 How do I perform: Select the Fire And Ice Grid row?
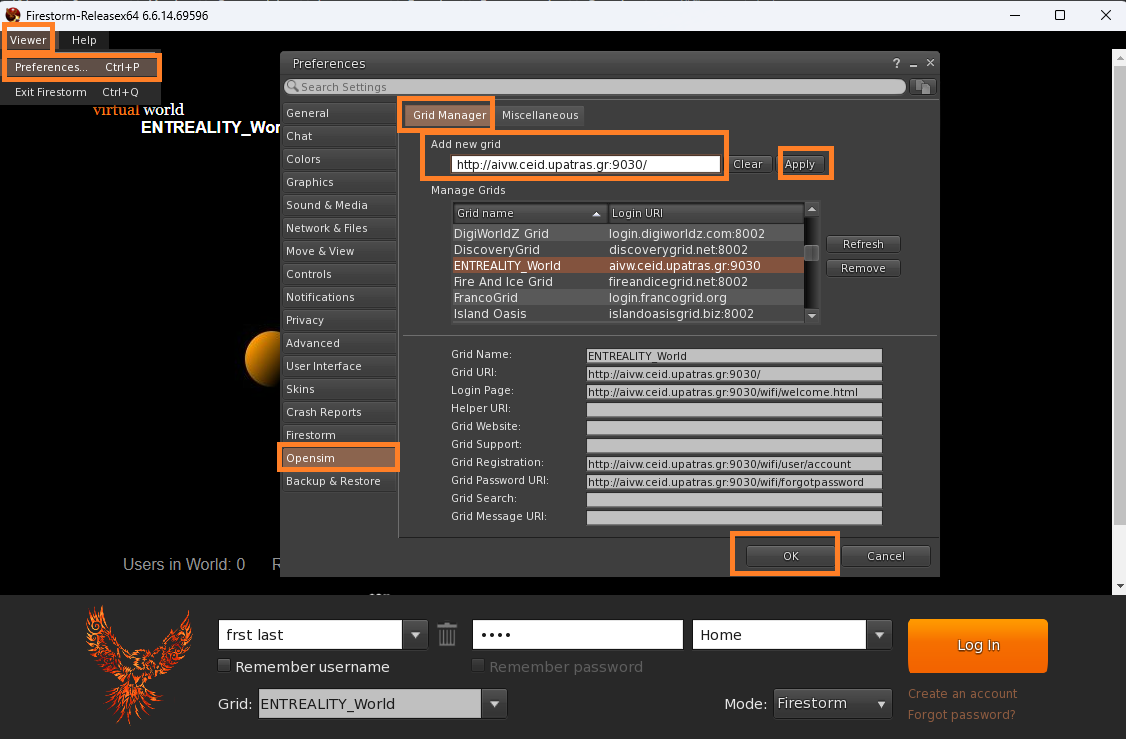(628, 282)
